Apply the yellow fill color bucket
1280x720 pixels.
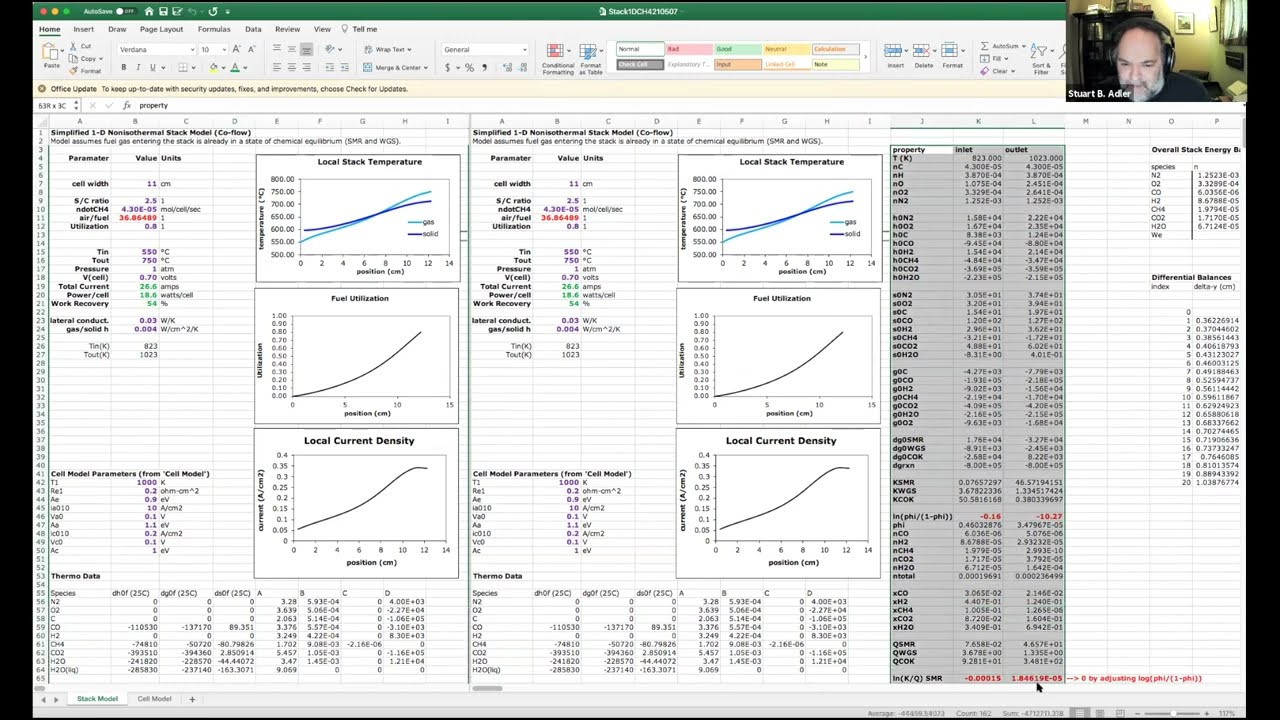[213, 68]
